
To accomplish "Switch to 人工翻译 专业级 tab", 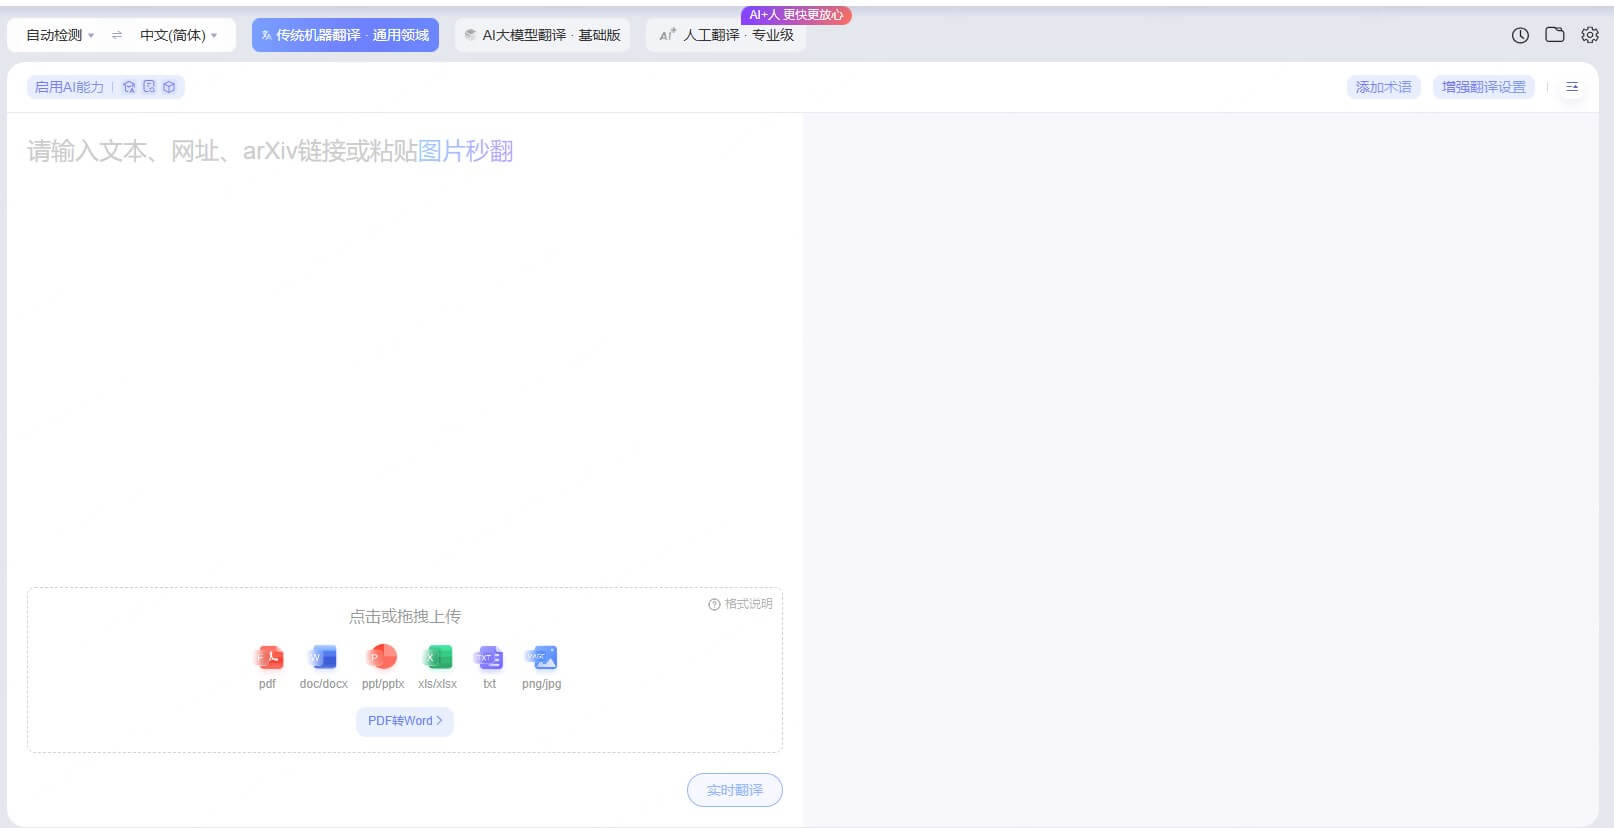I will point(726,35).
